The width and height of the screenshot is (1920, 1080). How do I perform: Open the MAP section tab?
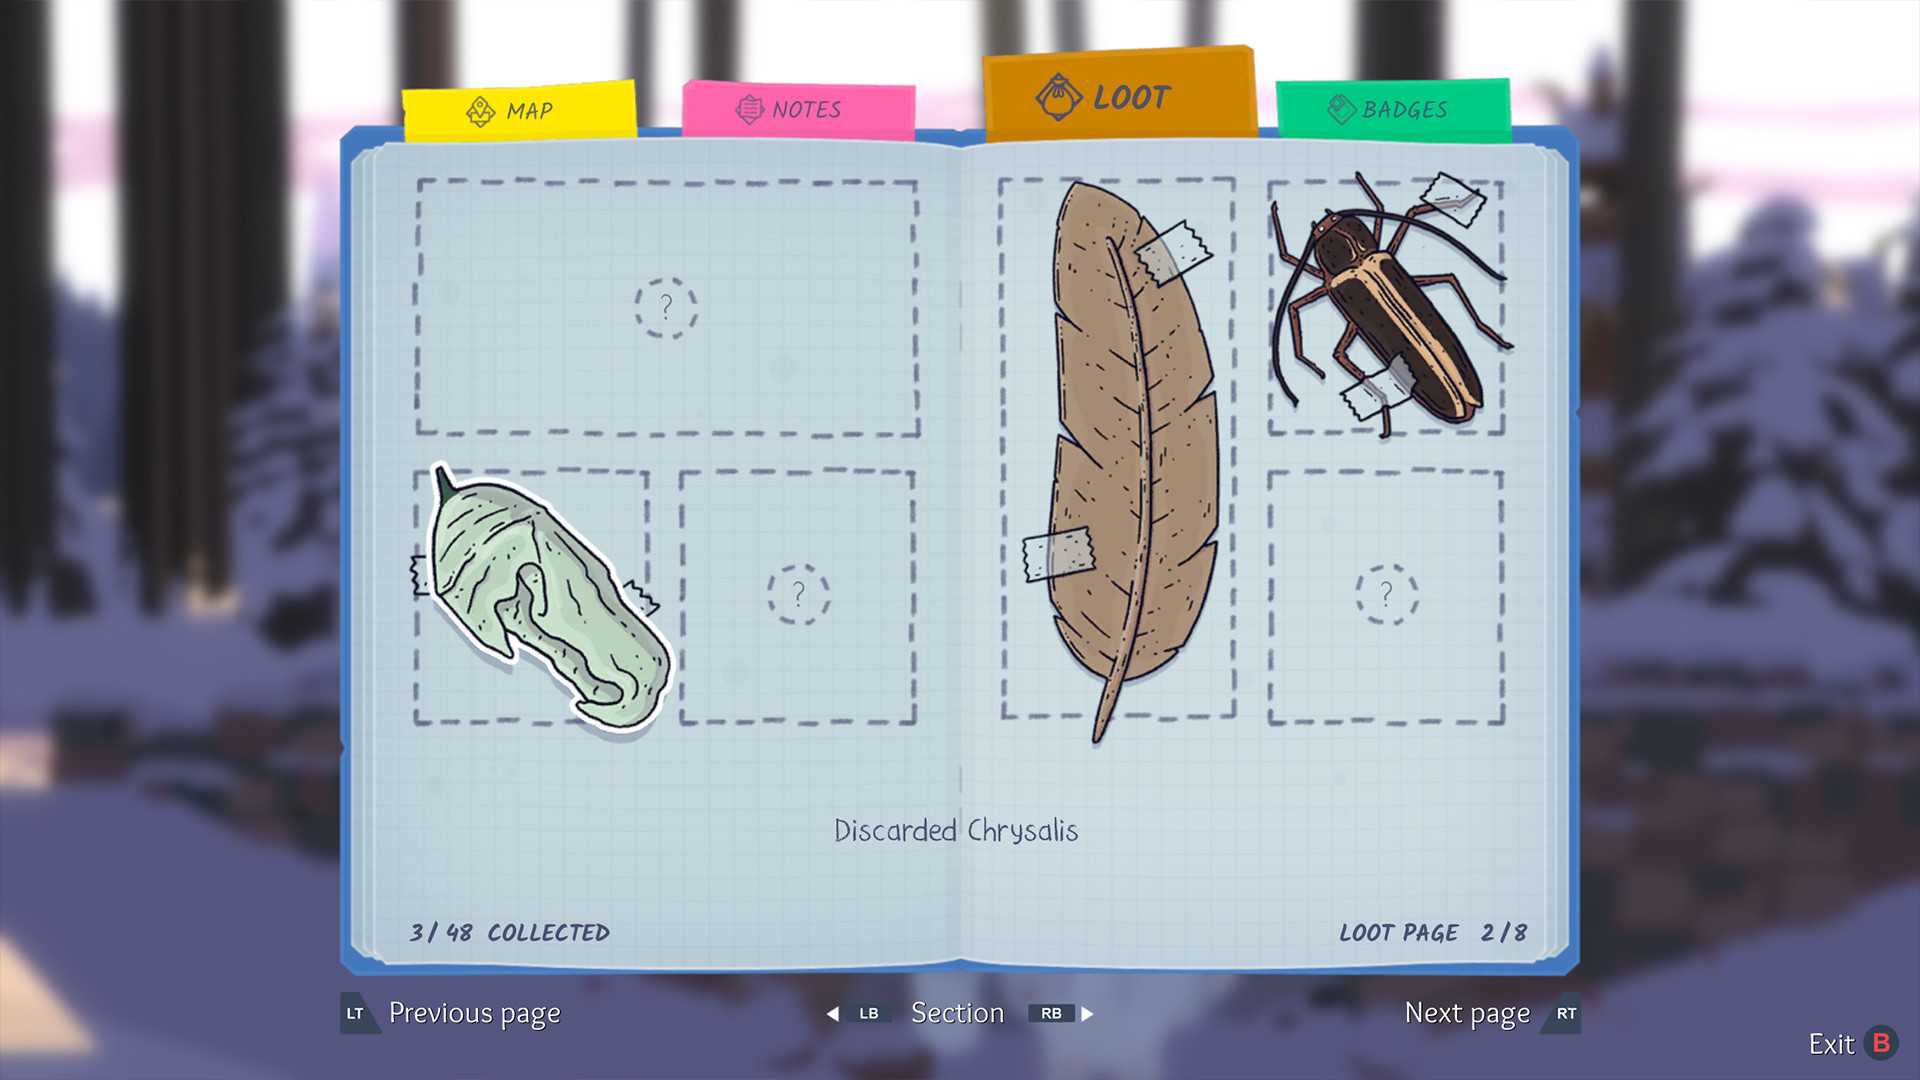pyautogui.click(x=520, y=110)
